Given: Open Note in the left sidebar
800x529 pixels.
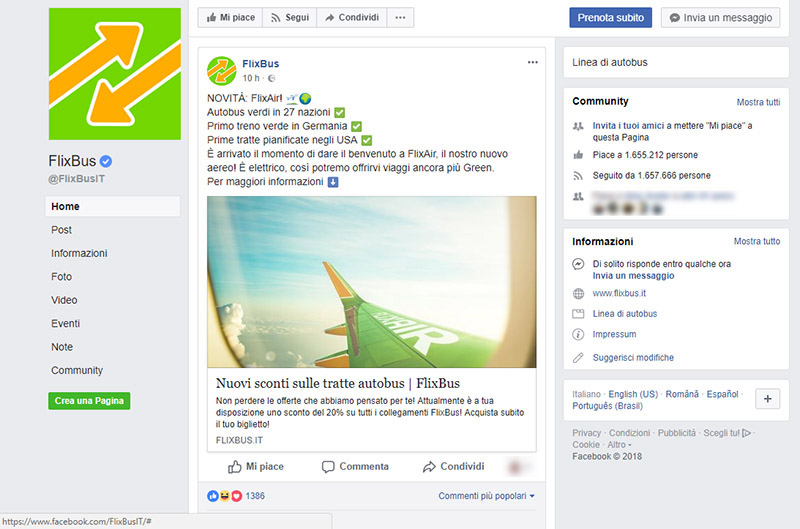Looking at the screenshot, I should (62, 347).
